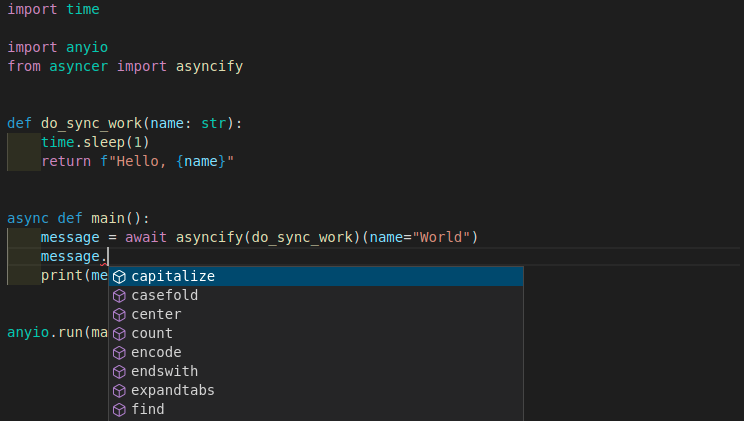Click the await keyword in the message assignment
Screen dimensions: 744x421
tap(146, 237)
